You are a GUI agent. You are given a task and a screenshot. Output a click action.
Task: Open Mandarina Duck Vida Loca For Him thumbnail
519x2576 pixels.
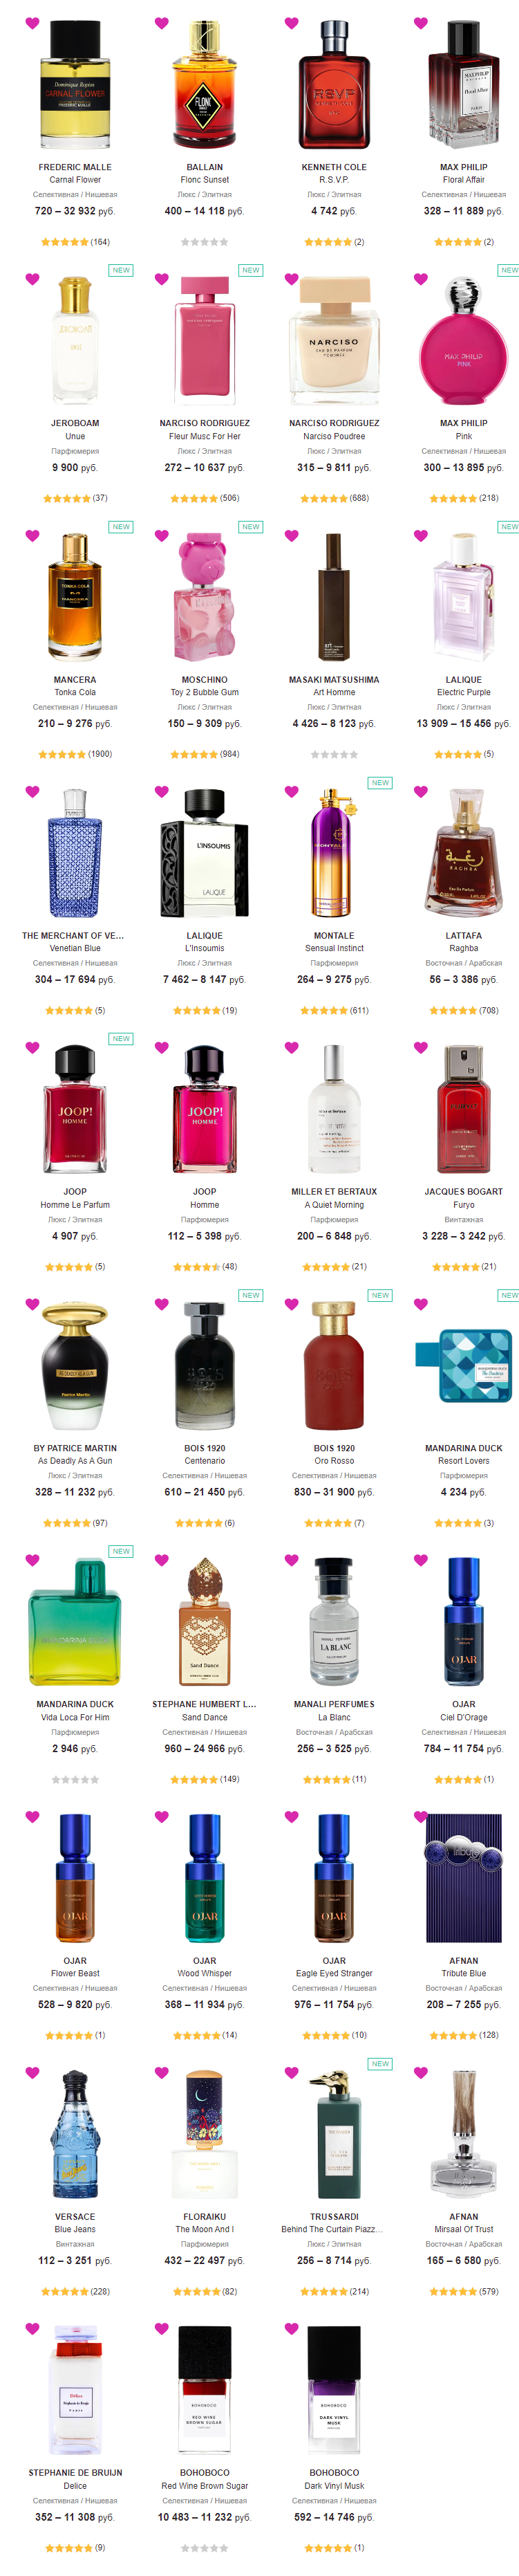coord(75,1620)
